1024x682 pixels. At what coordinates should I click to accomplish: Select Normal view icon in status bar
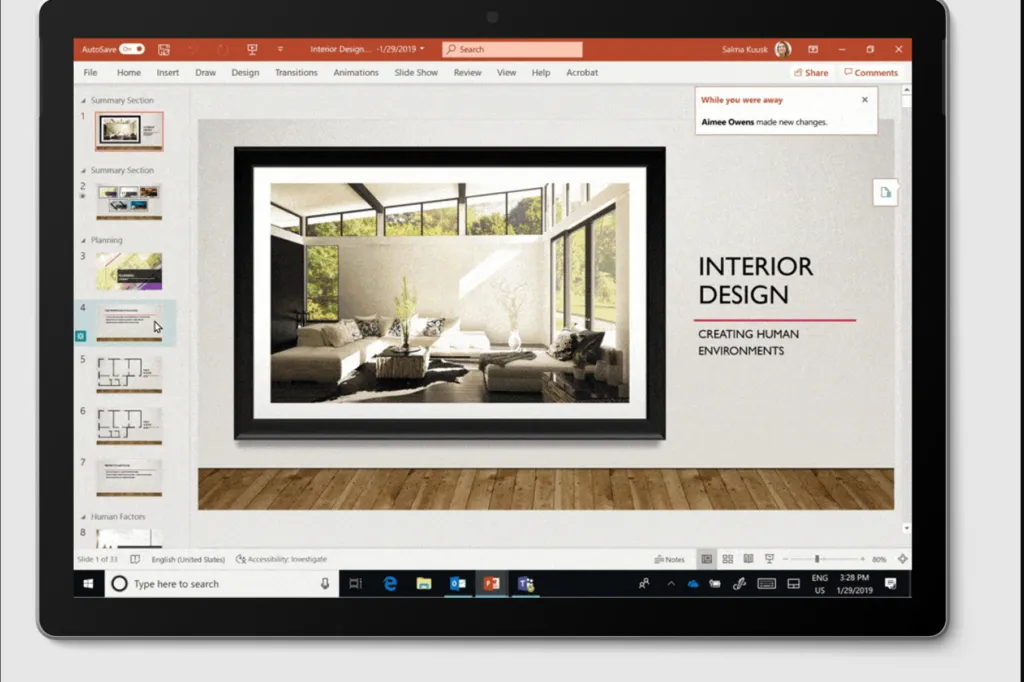click(707, 559)
